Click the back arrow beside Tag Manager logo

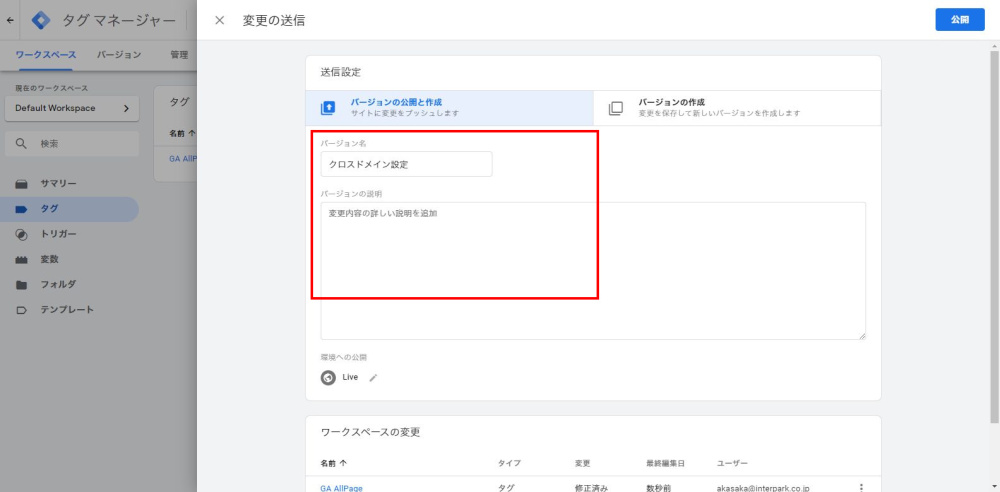click(11, 20)
